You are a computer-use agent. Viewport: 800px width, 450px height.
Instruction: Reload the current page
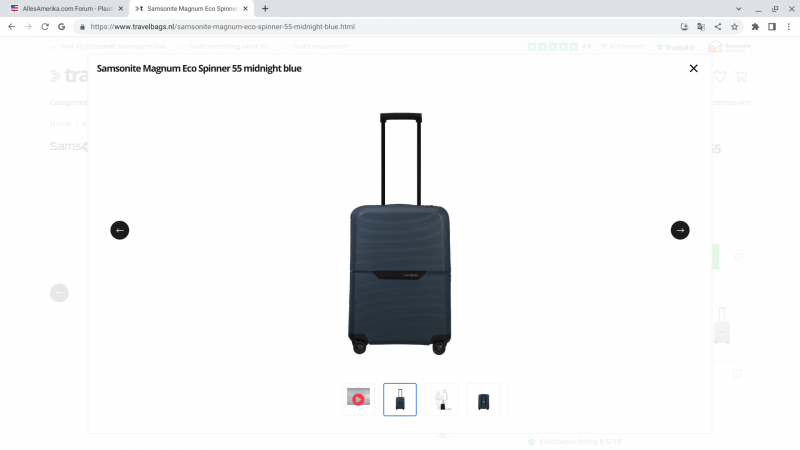(x=45, y=26)
